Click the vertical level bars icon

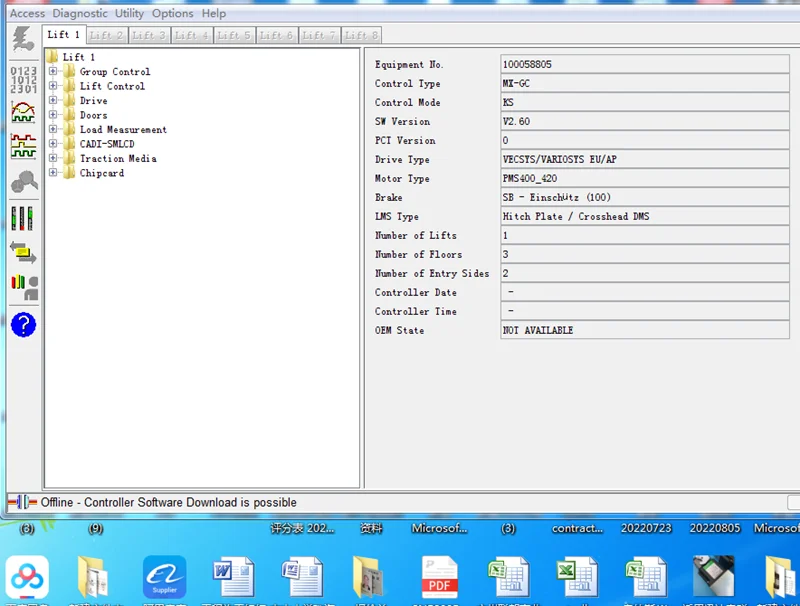(23, 218)
